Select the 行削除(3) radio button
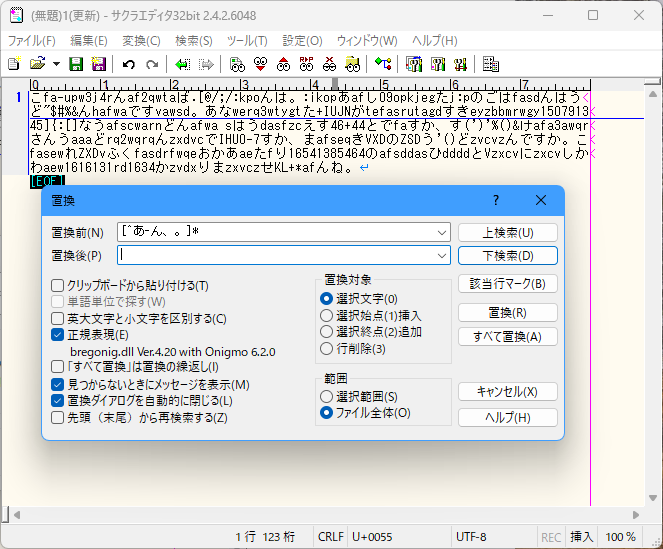The height and width of the screenshot is (549, 663). [326, 349]
